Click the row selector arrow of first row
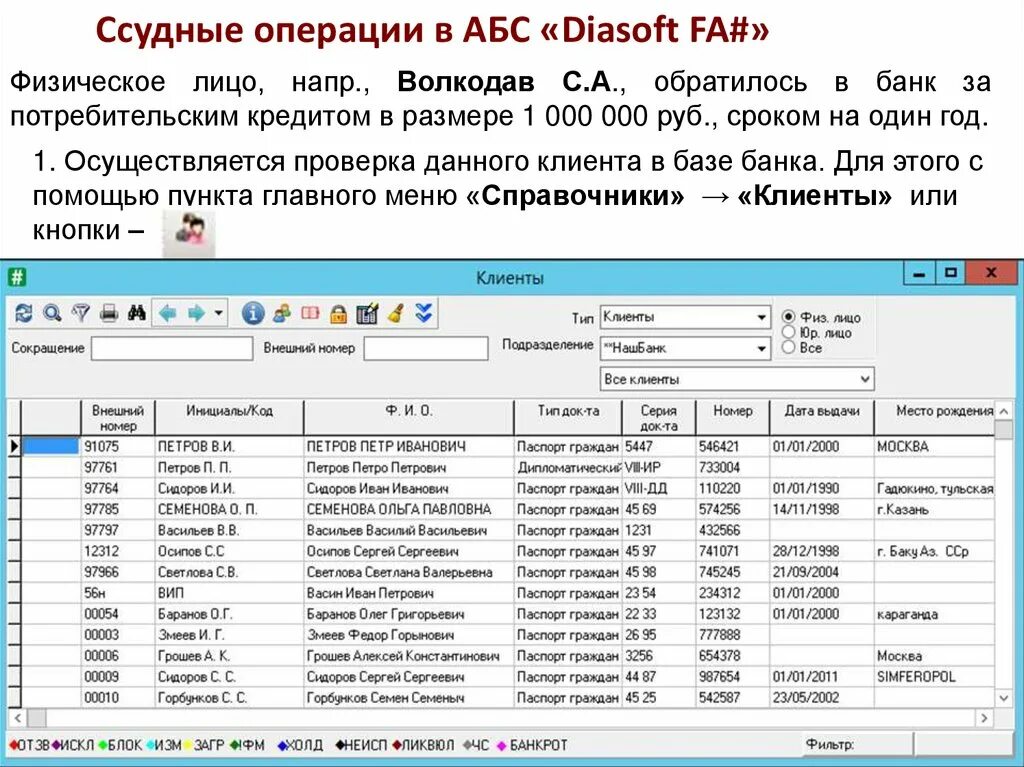1024x767 pixels. (14, 446)
